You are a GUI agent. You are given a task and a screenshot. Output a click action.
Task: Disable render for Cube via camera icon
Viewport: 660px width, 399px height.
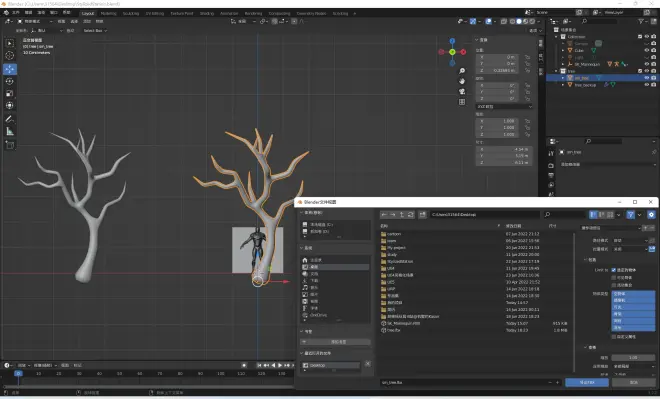[x=653, y=50]
